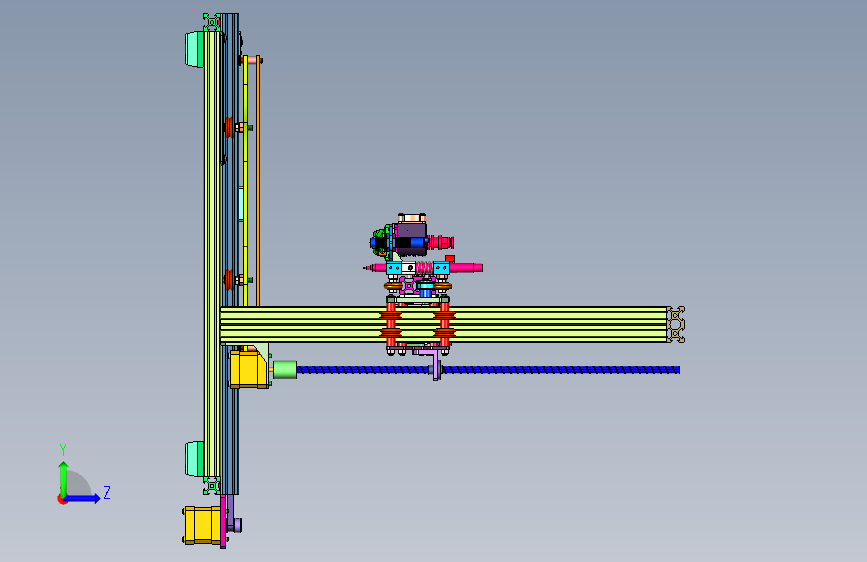This screenshot has width=867, height=562.
Task: Select the thin orange vertical rod
Action: tap(258, 181)
